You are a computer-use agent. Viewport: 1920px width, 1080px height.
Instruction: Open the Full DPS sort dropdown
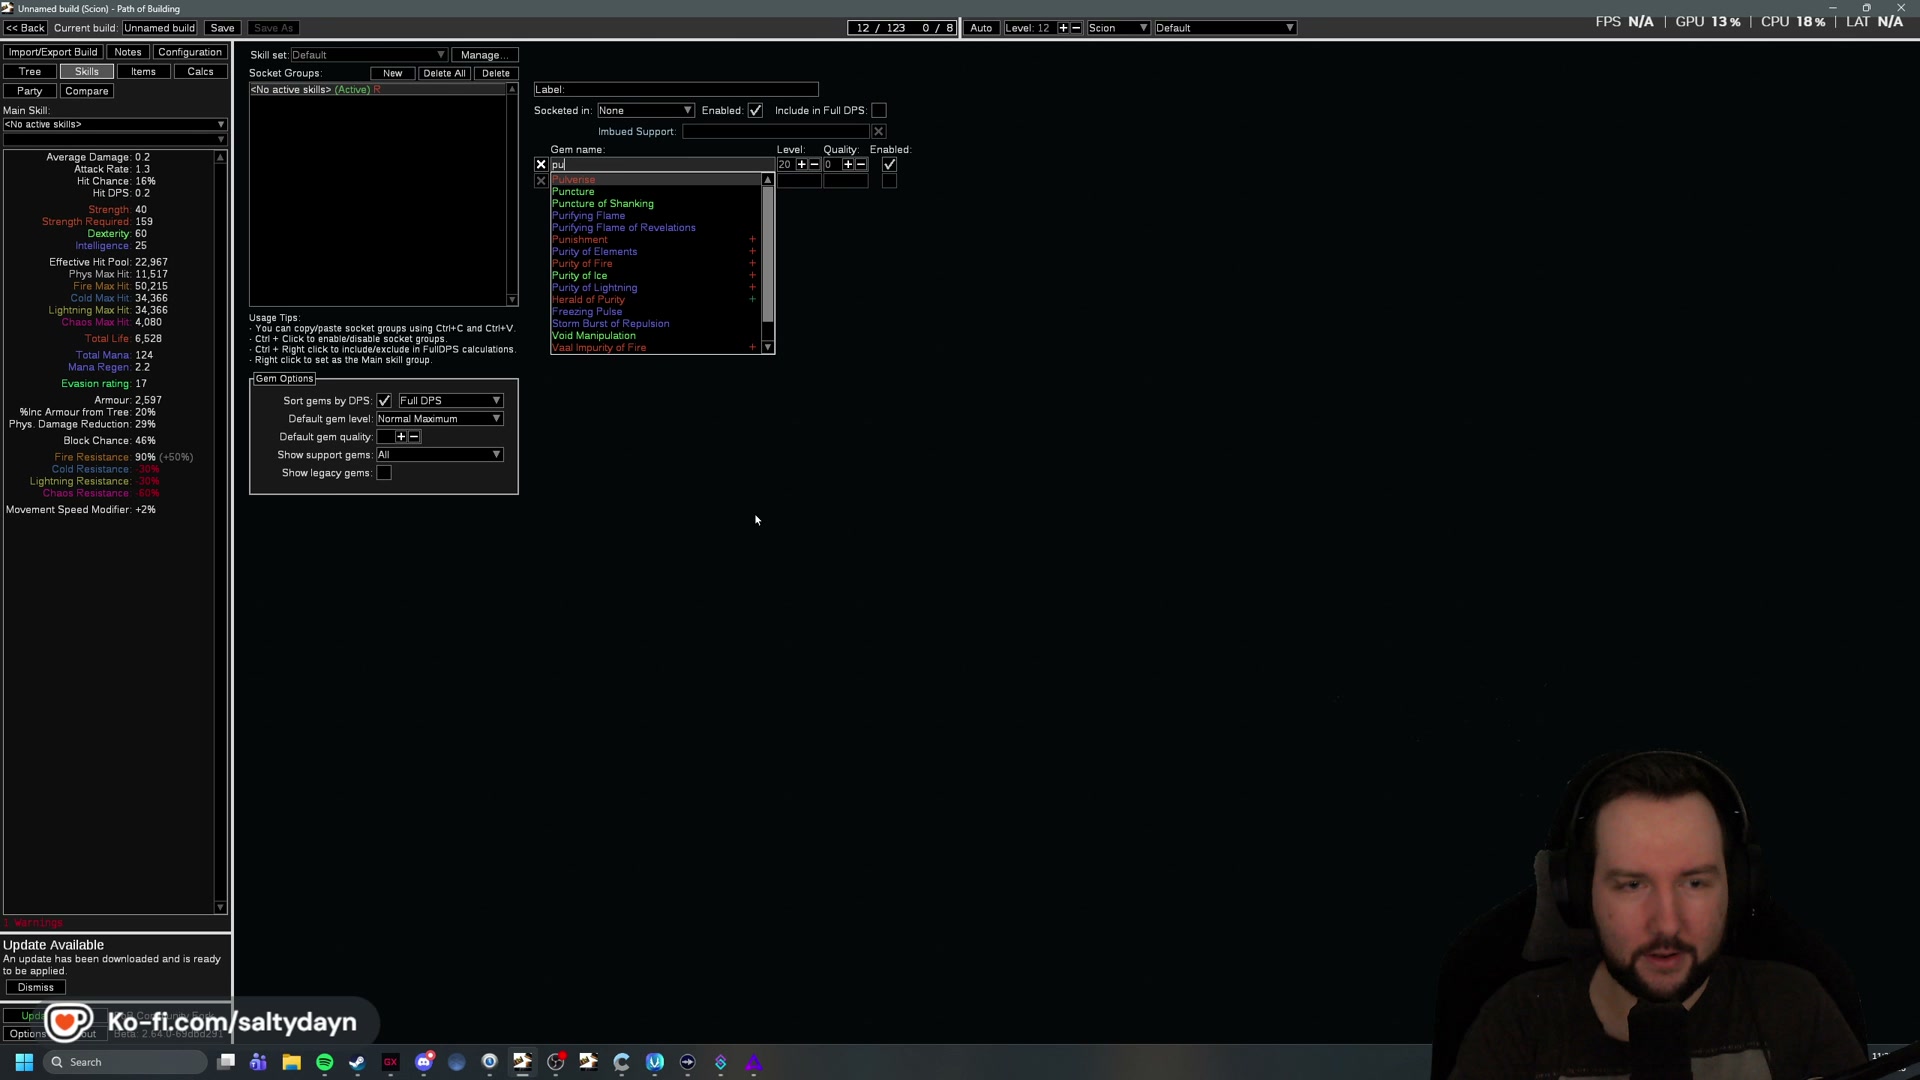point(450,401)
